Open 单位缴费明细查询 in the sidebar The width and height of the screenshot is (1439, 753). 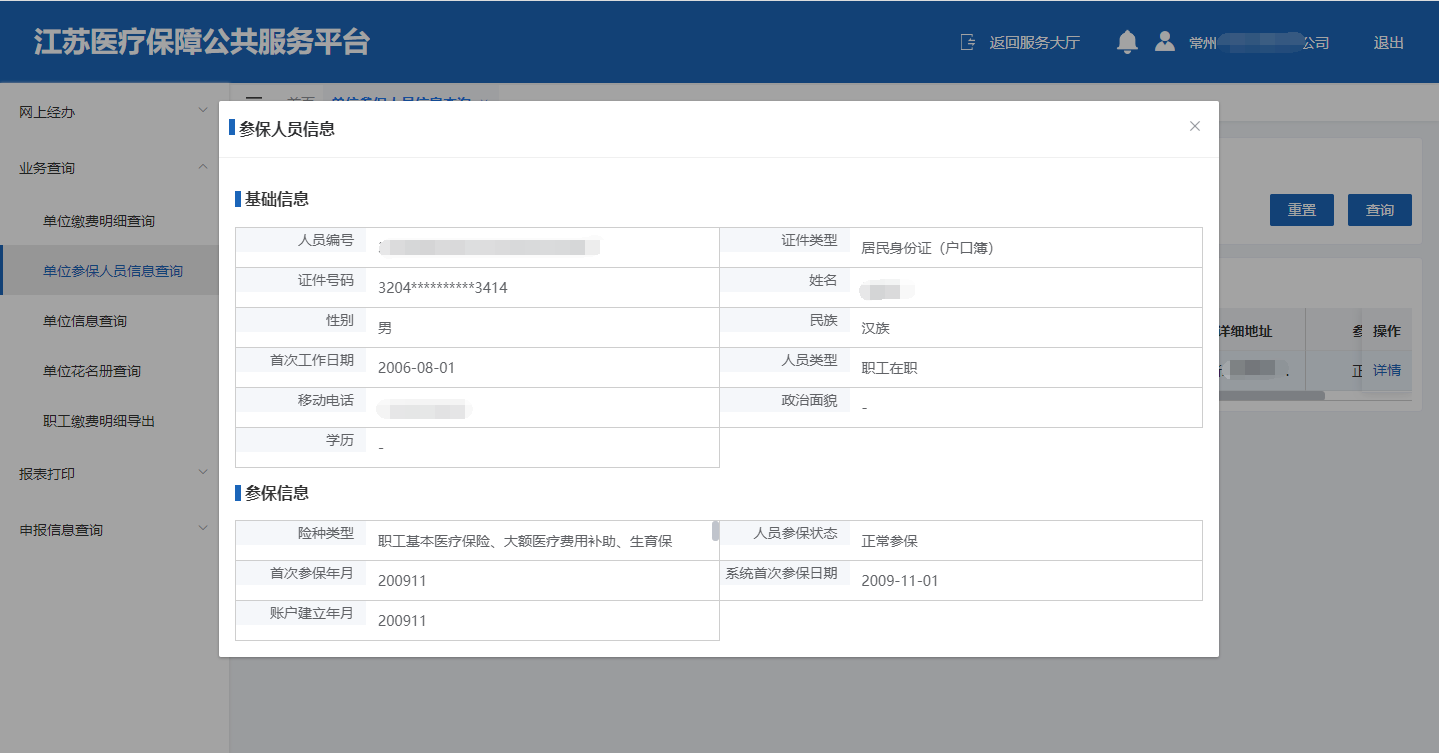[99, 221]
